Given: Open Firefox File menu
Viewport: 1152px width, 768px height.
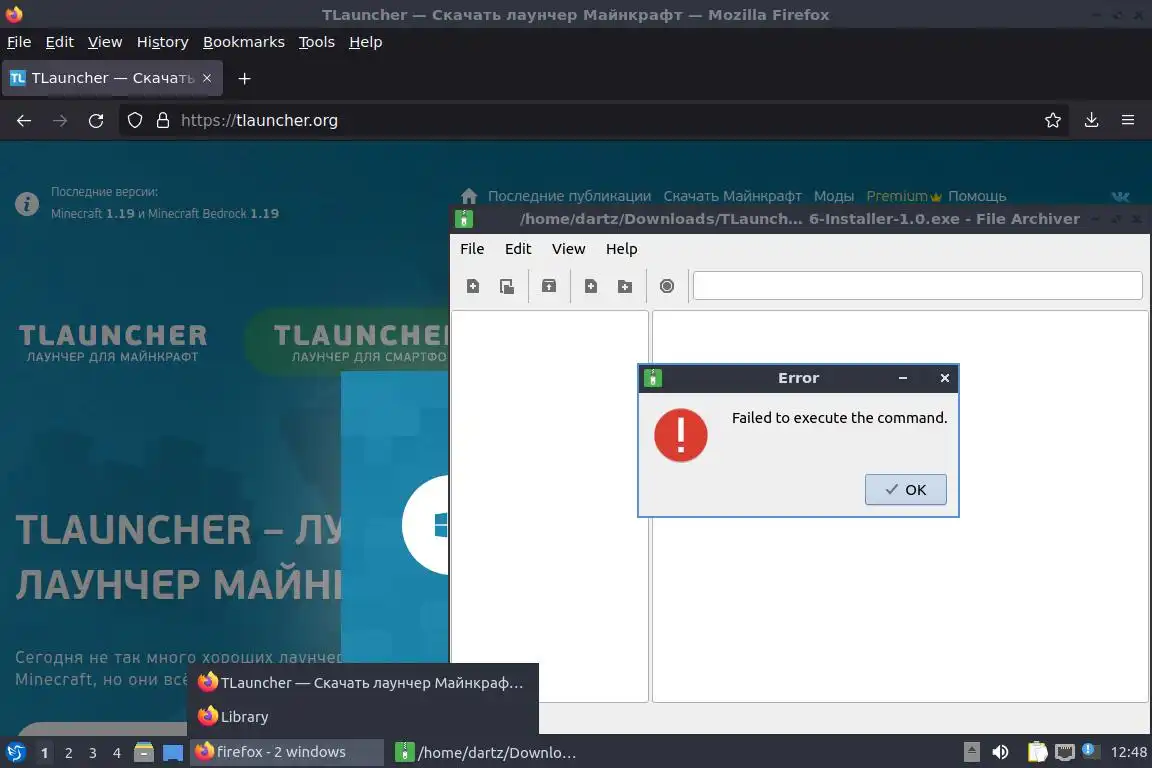Looking at the screenshot, I should pyautogui.click(x=19, y=42).
